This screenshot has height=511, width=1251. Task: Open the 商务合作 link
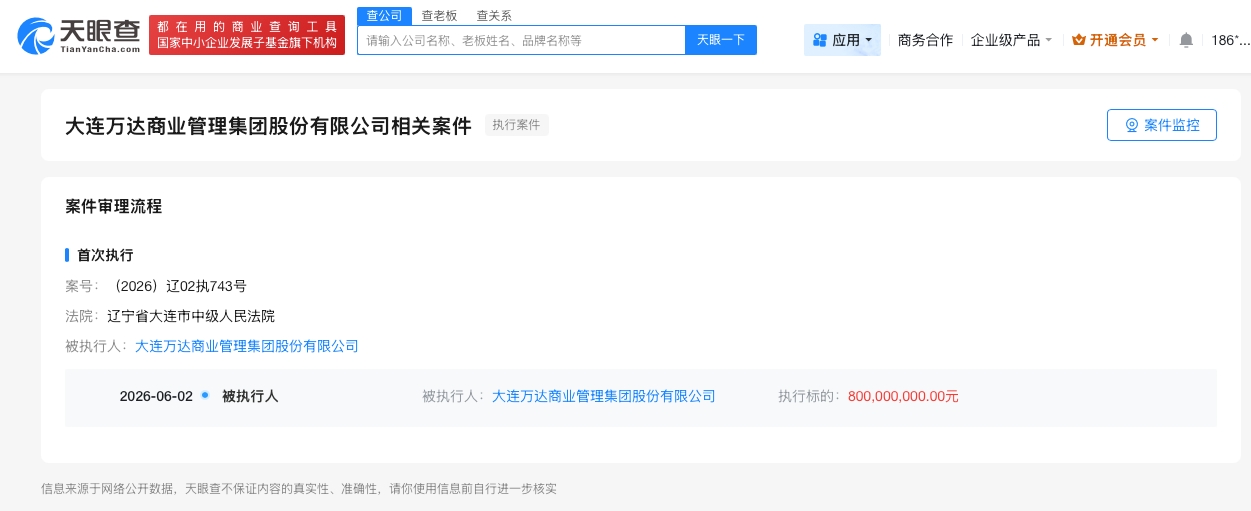(x=925, y=40)
